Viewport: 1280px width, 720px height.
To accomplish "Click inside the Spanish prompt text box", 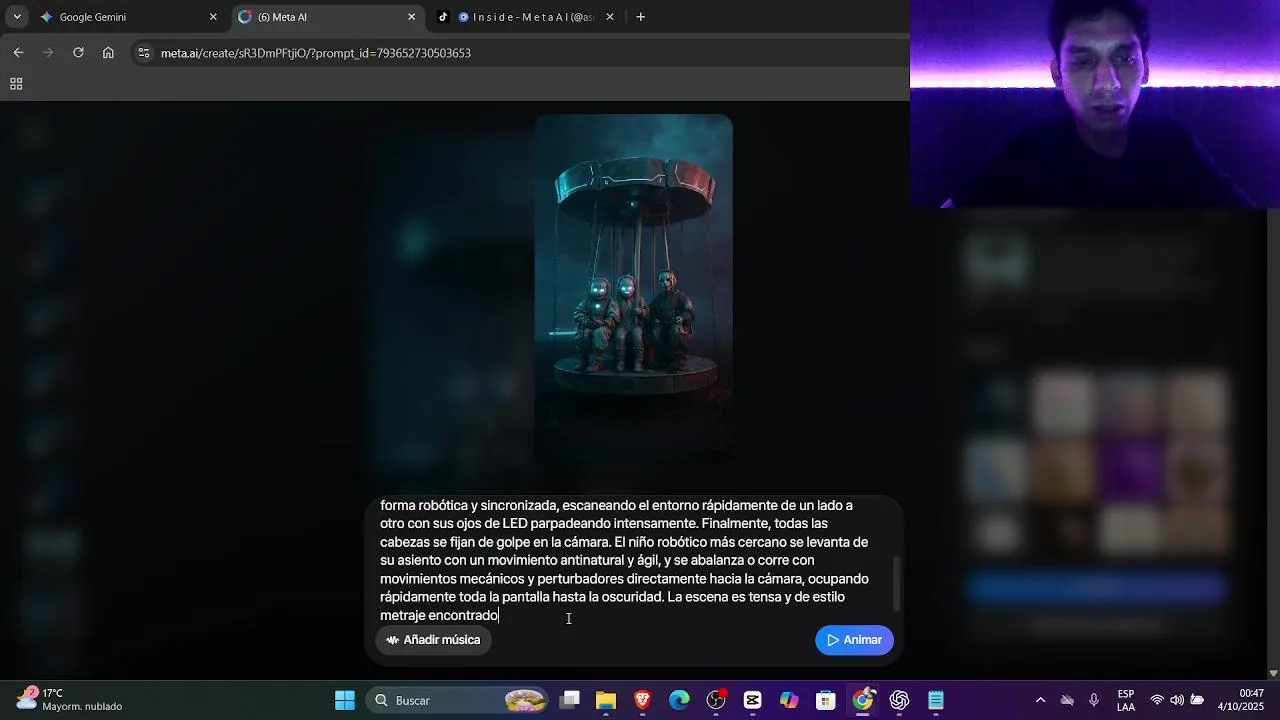I will tap(625, 560).
